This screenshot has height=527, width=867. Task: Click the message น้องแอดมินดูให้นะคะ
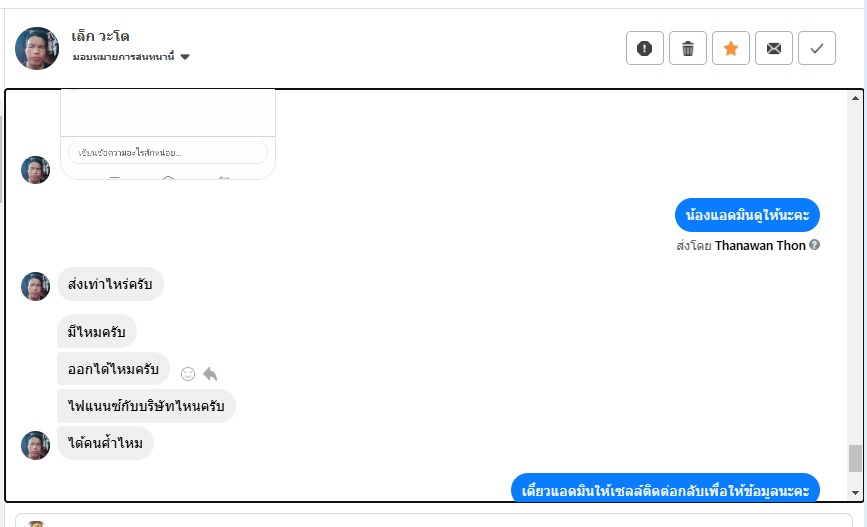(x=747, y=215)
